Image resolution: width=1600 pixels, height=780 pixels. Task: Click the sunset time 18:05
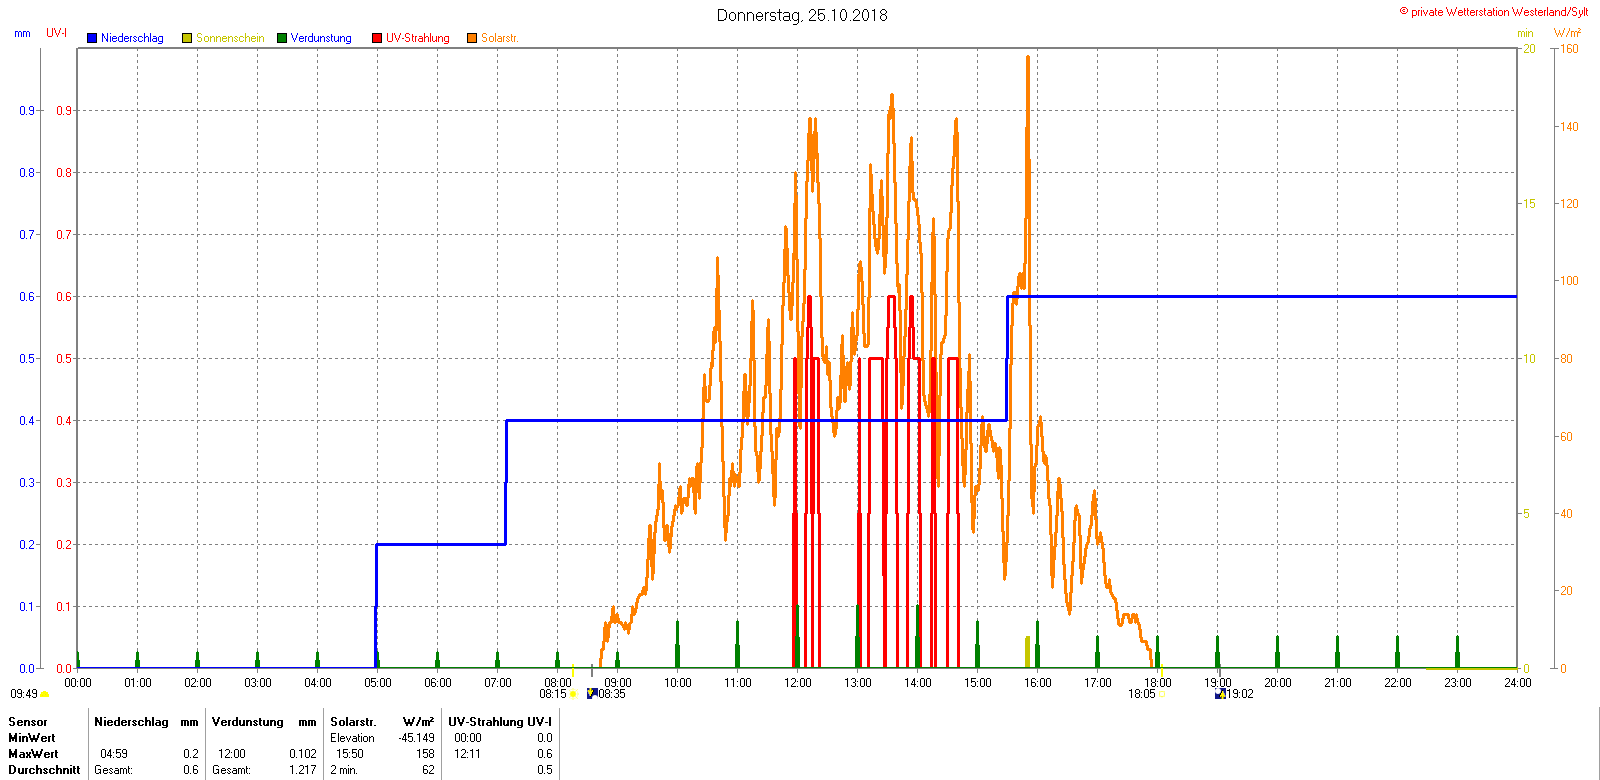click(1142, 694)
